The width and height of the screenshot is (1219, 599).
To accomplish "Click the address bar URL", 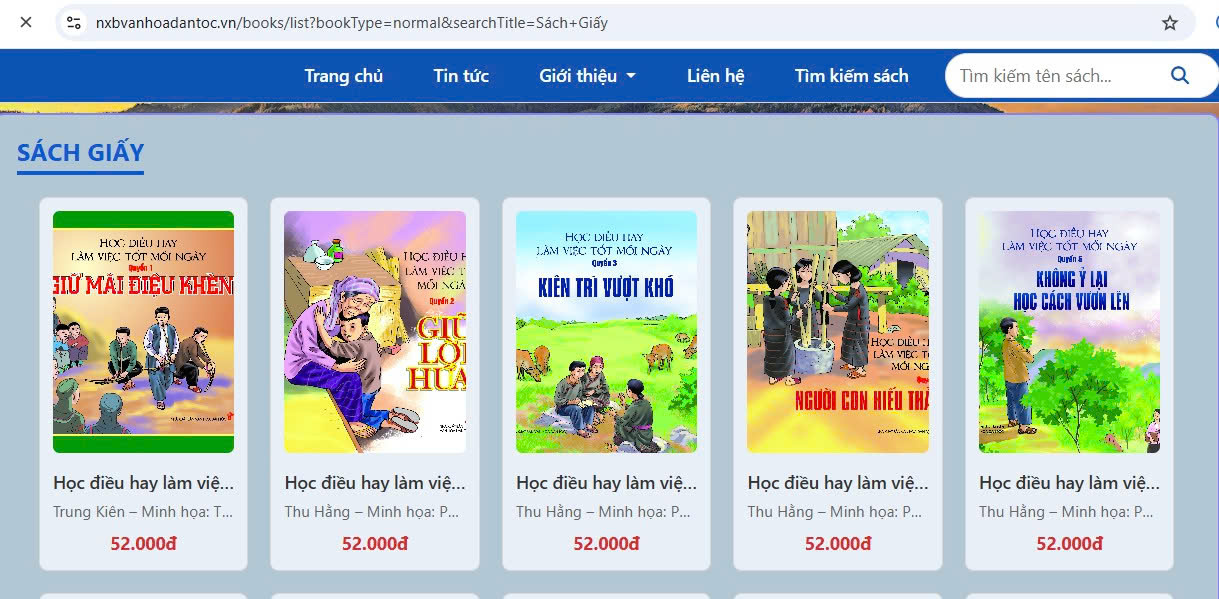I will (x=352, y=22).
